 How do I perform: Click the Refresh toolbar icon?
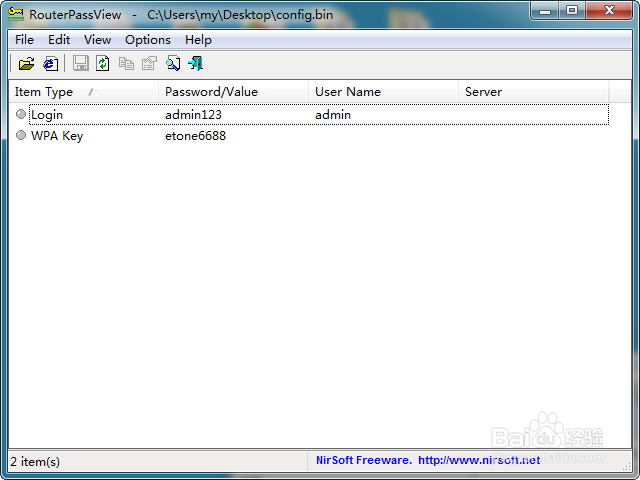click(x=102, y=64)
